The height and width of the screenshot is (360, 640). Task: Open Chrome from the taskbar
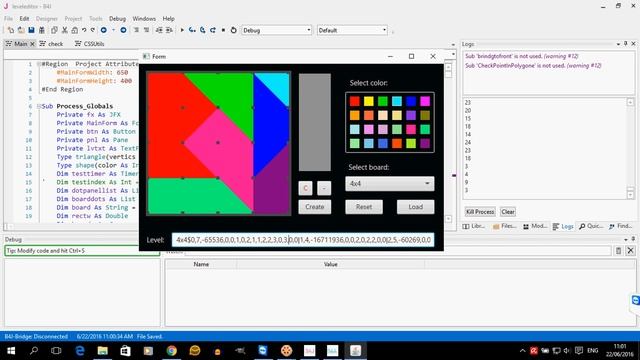171,351
